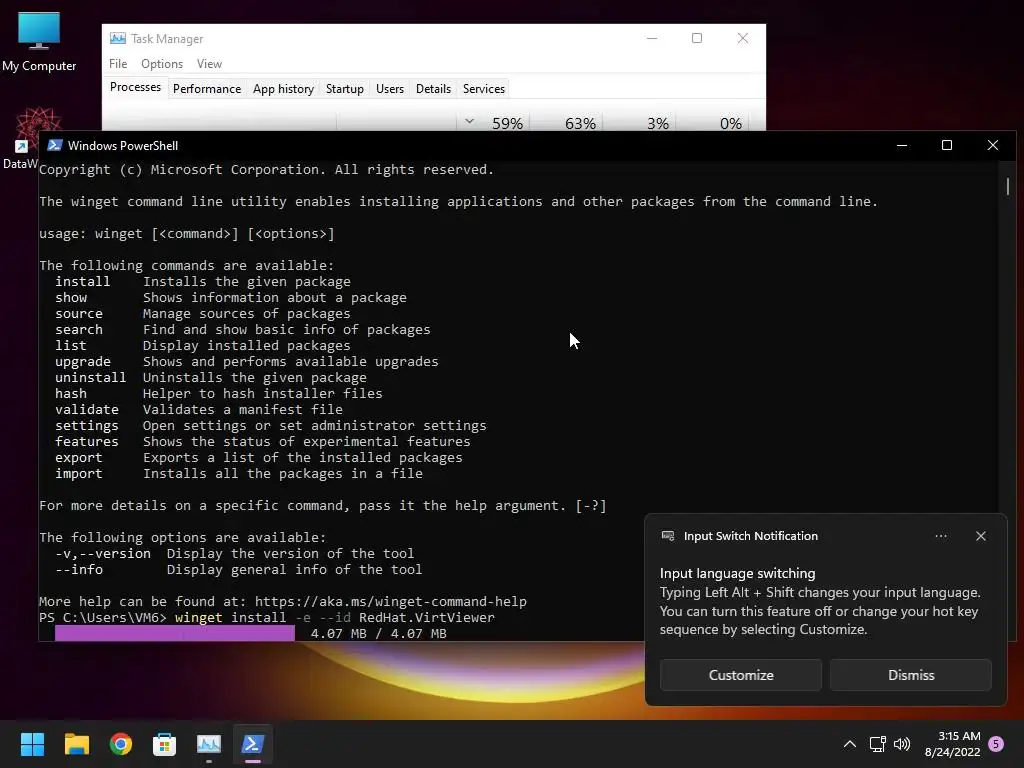Launch Google Chrome from the taskbar
The image size is (1024, 768).
pos(121,744)
